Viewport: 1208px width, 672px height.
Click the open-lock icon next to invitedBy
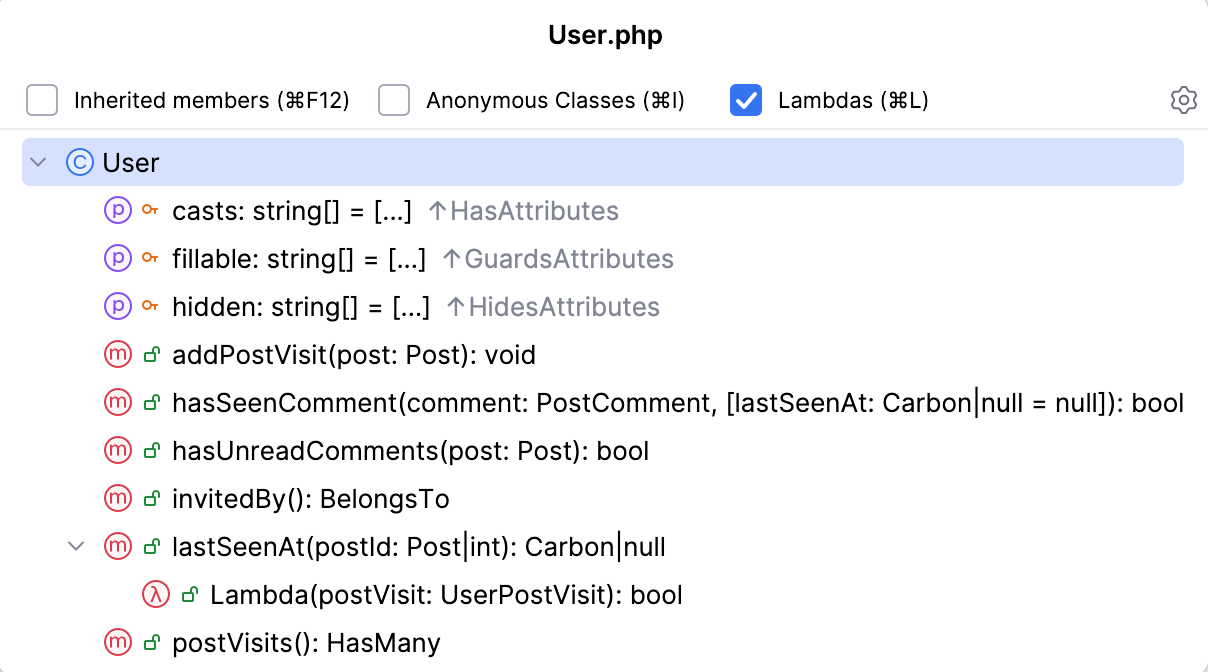pos(149,499)
